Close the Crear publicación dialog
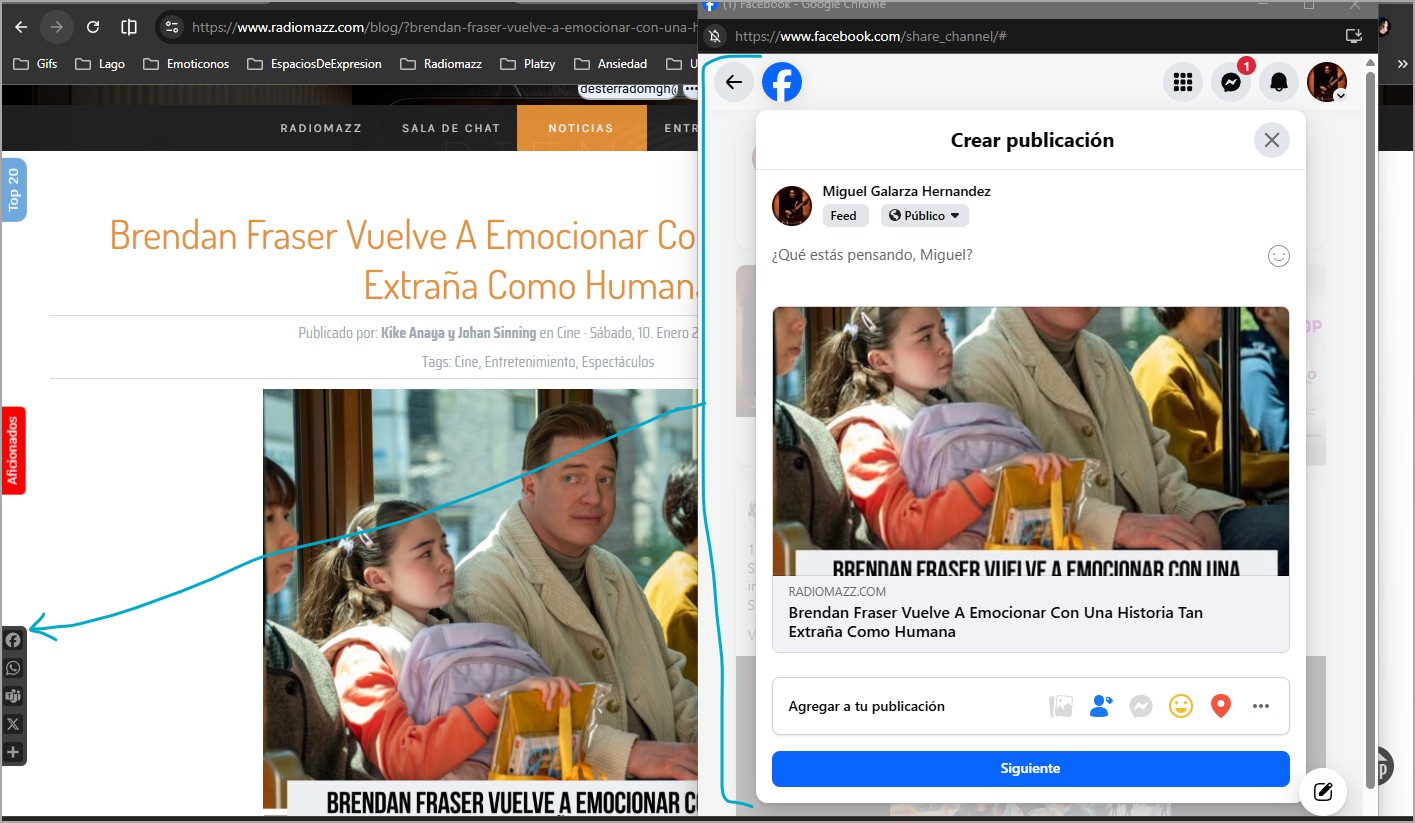 point(1271,140)
